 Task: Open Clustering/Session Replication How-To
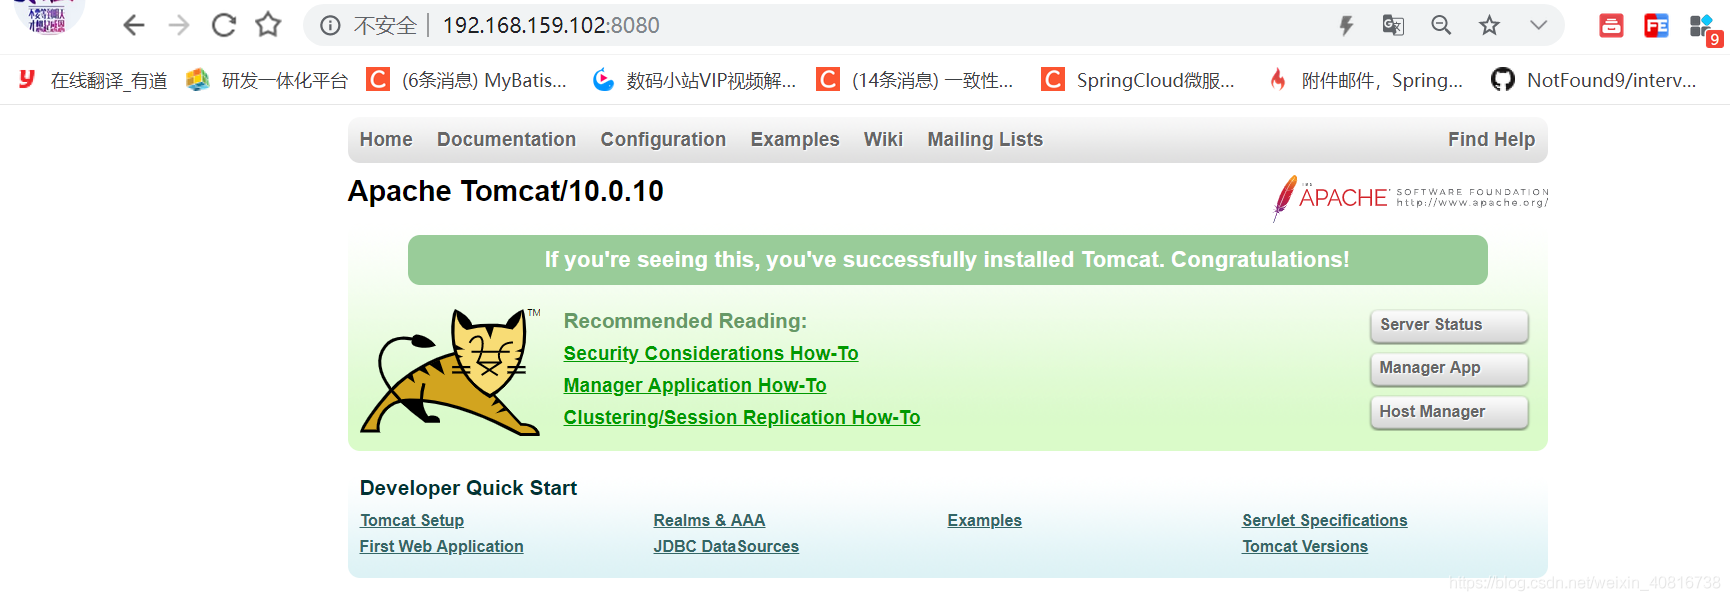[x=742, y=417]
